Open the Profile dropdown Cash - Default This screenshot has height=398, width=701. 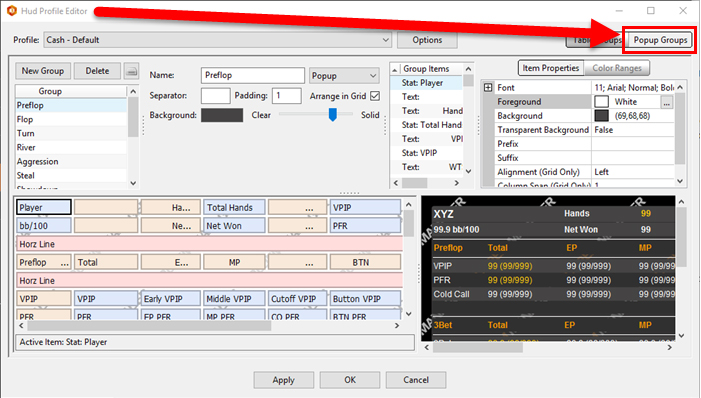point(218,40)
